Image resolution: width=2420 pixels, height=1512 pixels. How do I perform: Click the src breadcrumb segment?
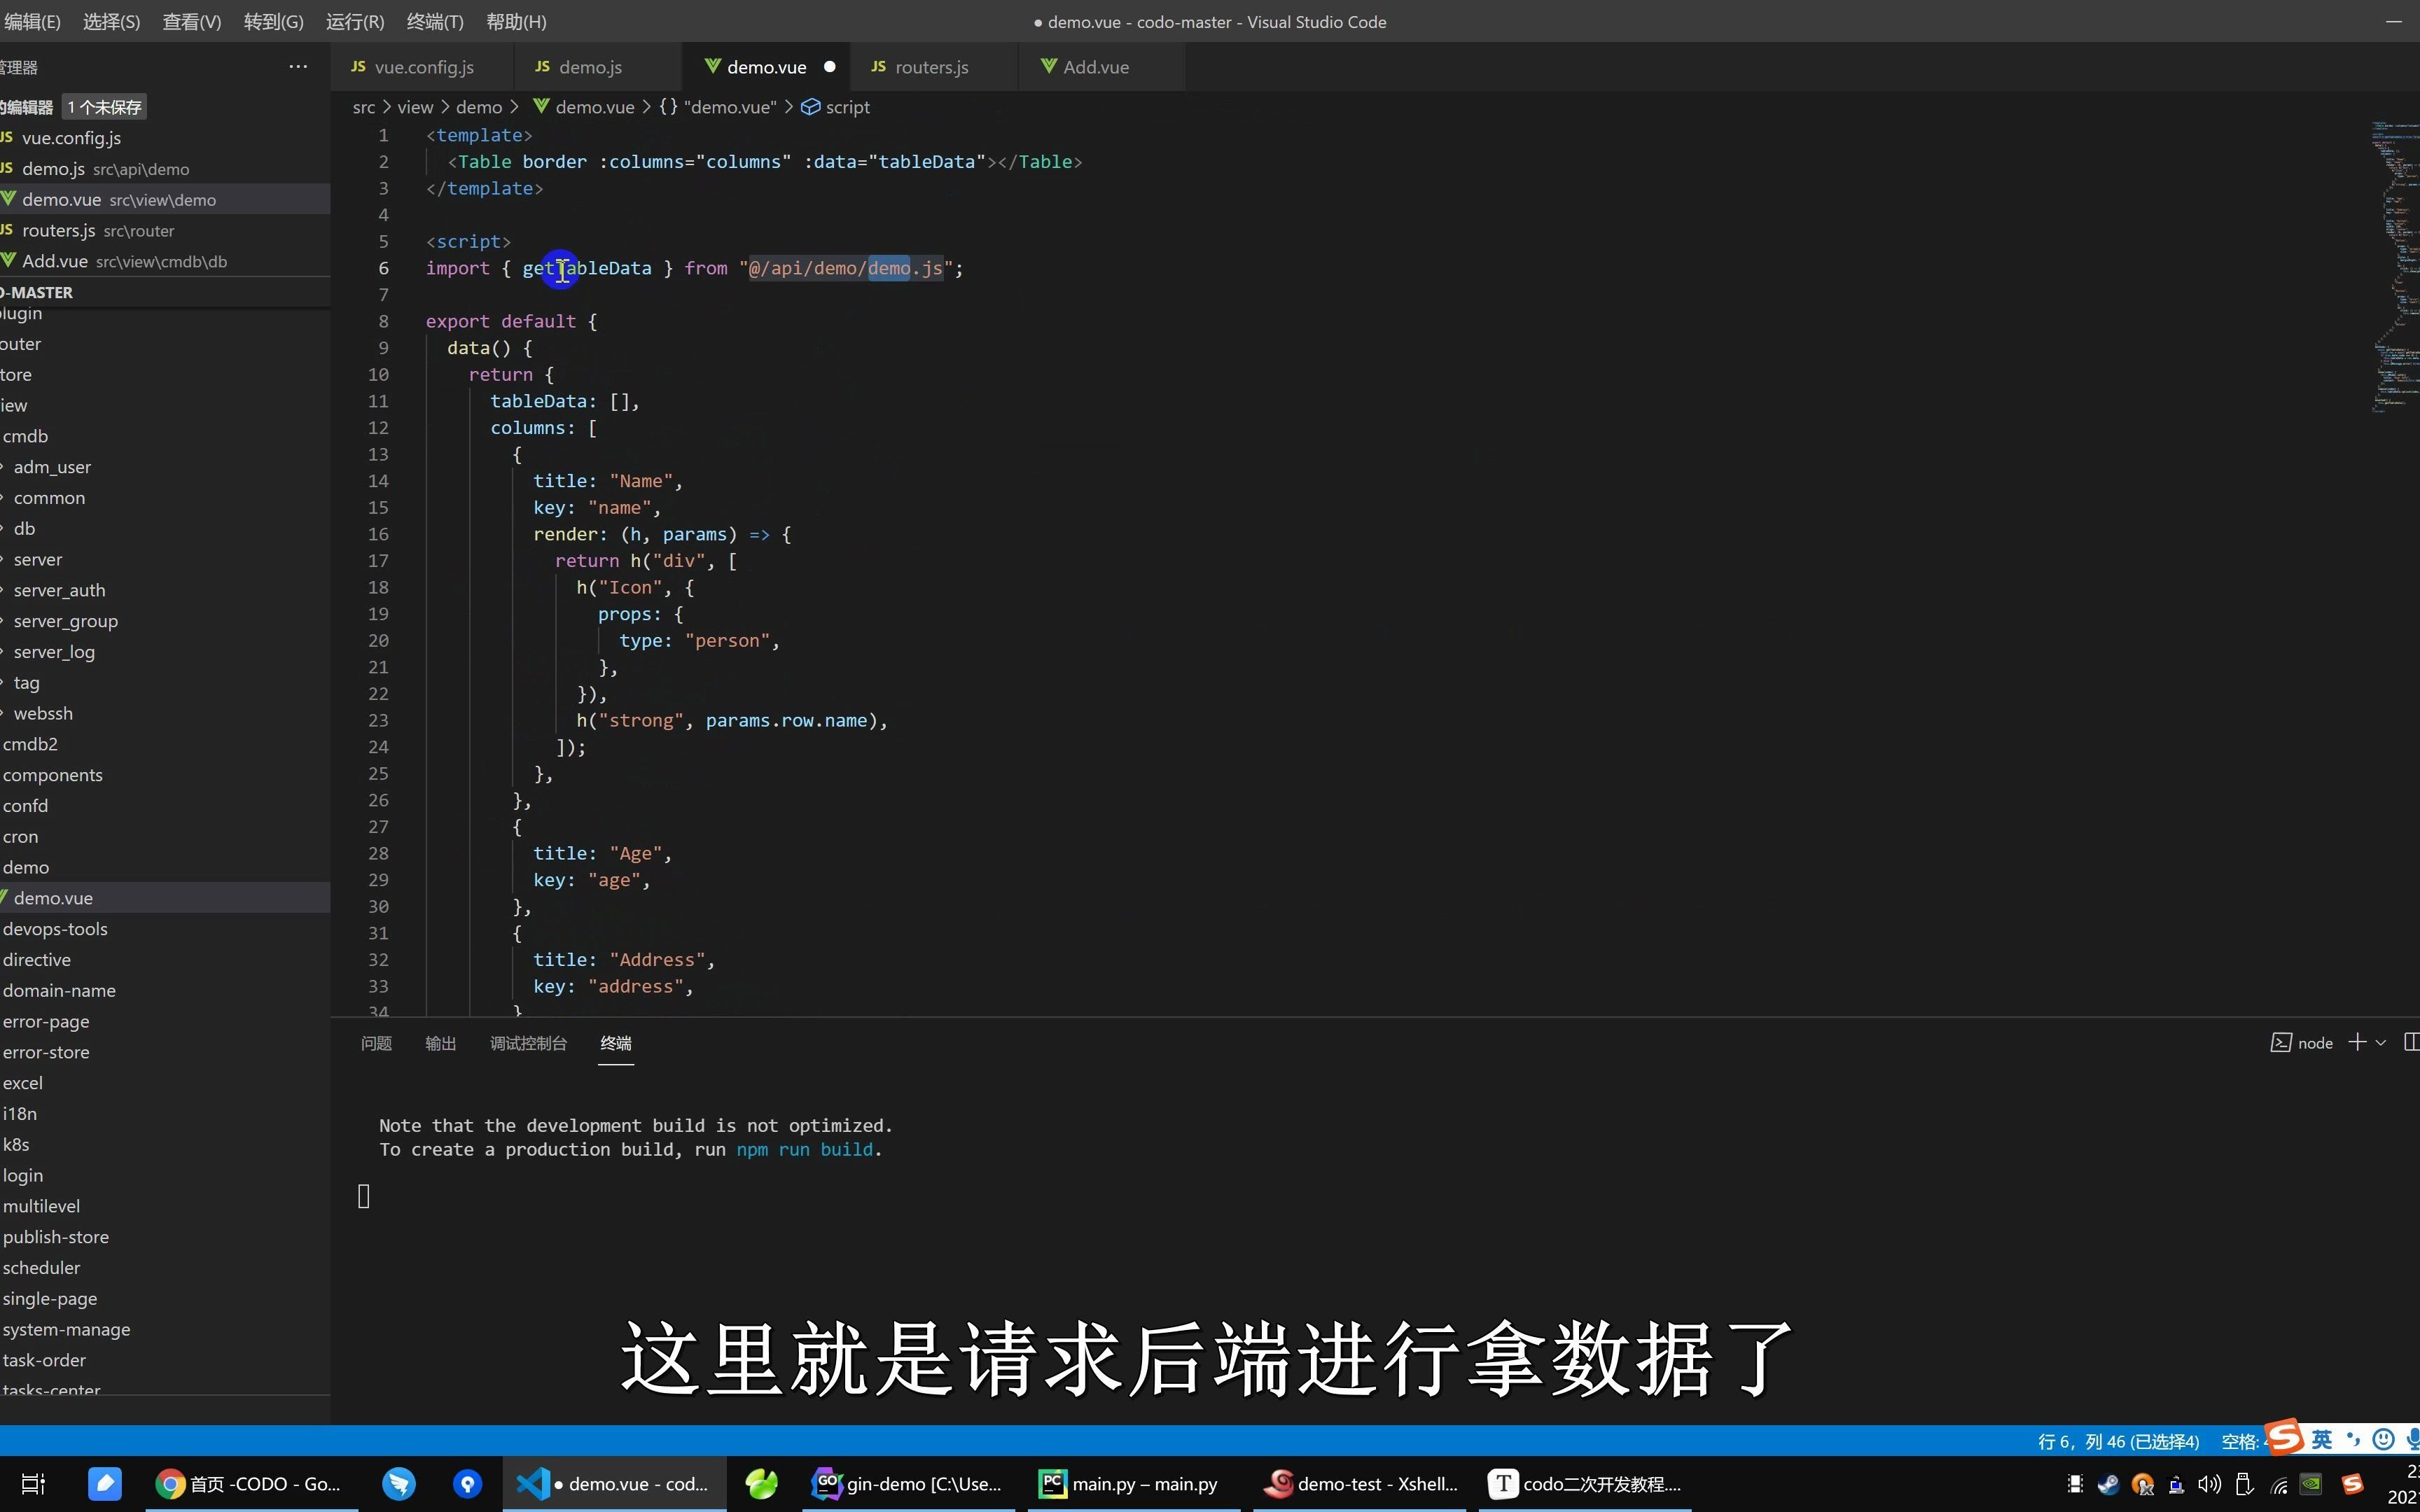coord(364,107)
